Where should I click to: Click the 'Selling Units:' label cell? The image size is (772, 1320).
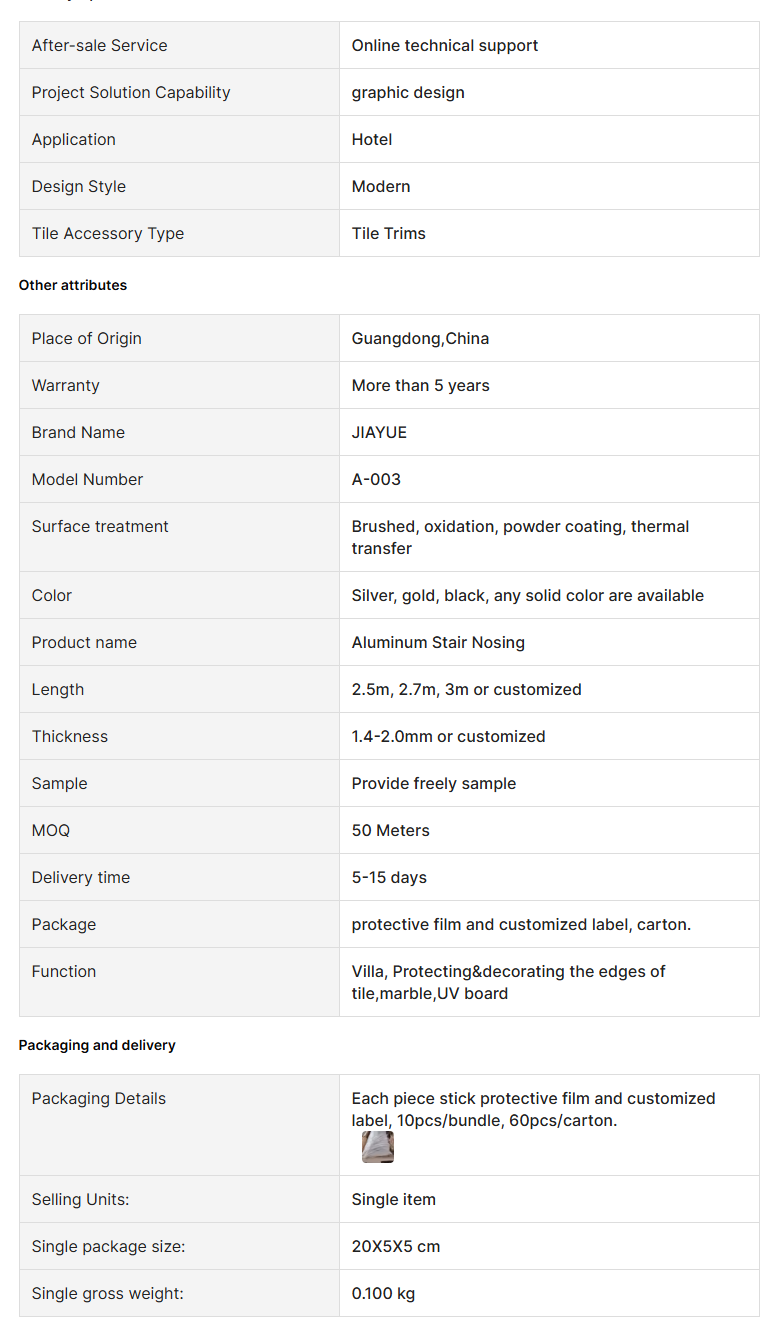[80, 1199]
